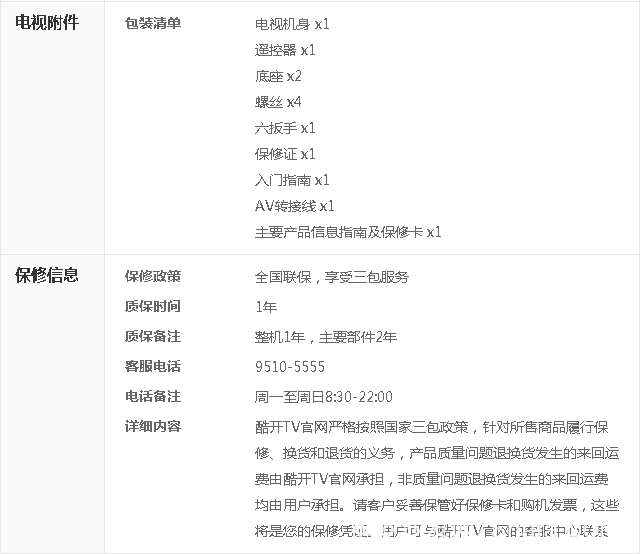Click 全国联保，享受三包服务 text
The image size is (640, 554).
331,277
